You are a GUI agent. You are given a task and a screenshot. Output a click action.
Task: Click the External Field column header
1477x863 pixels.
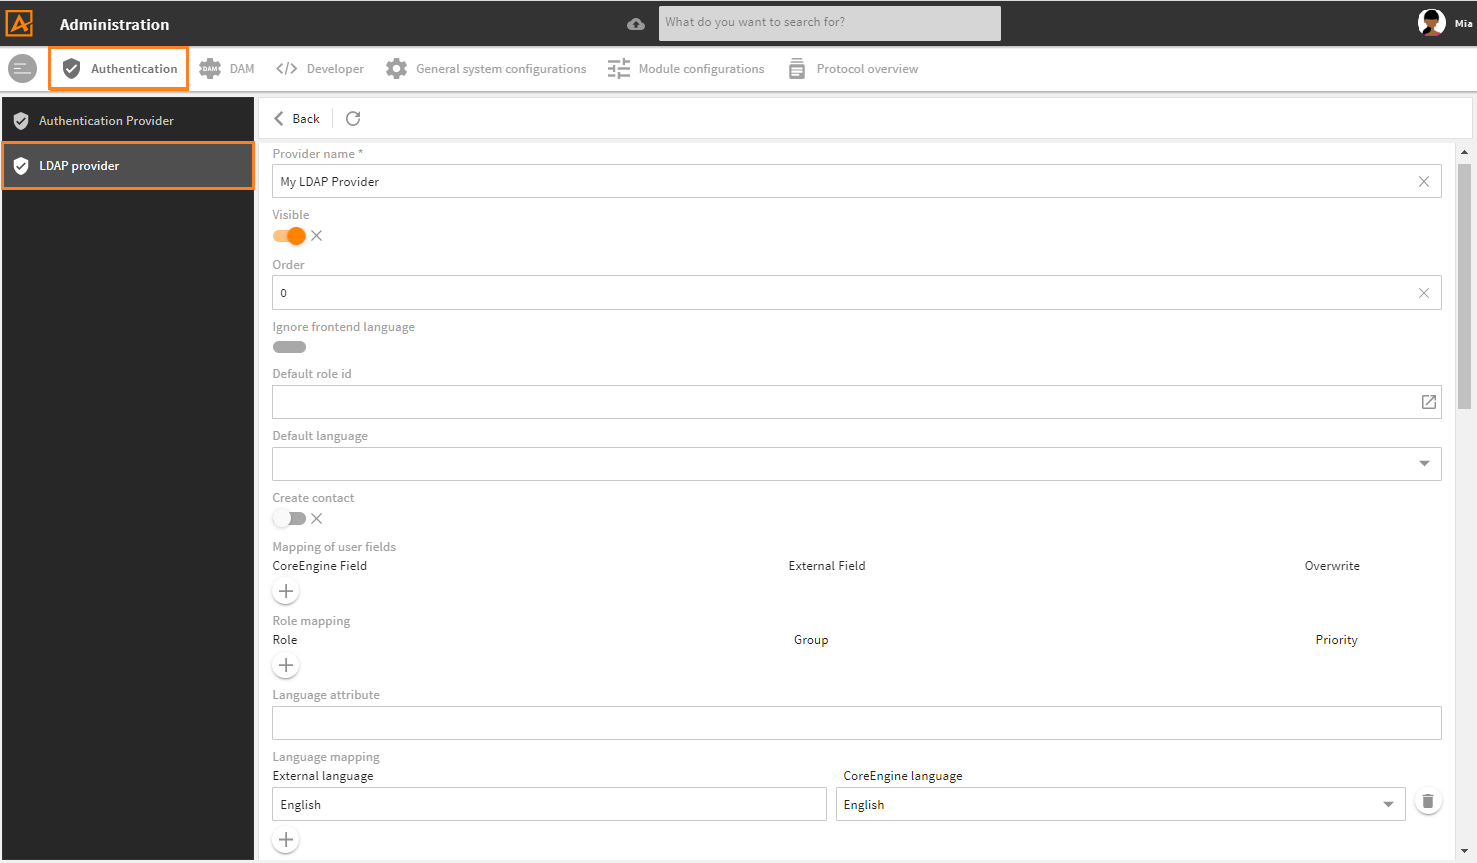coord(827,566)
